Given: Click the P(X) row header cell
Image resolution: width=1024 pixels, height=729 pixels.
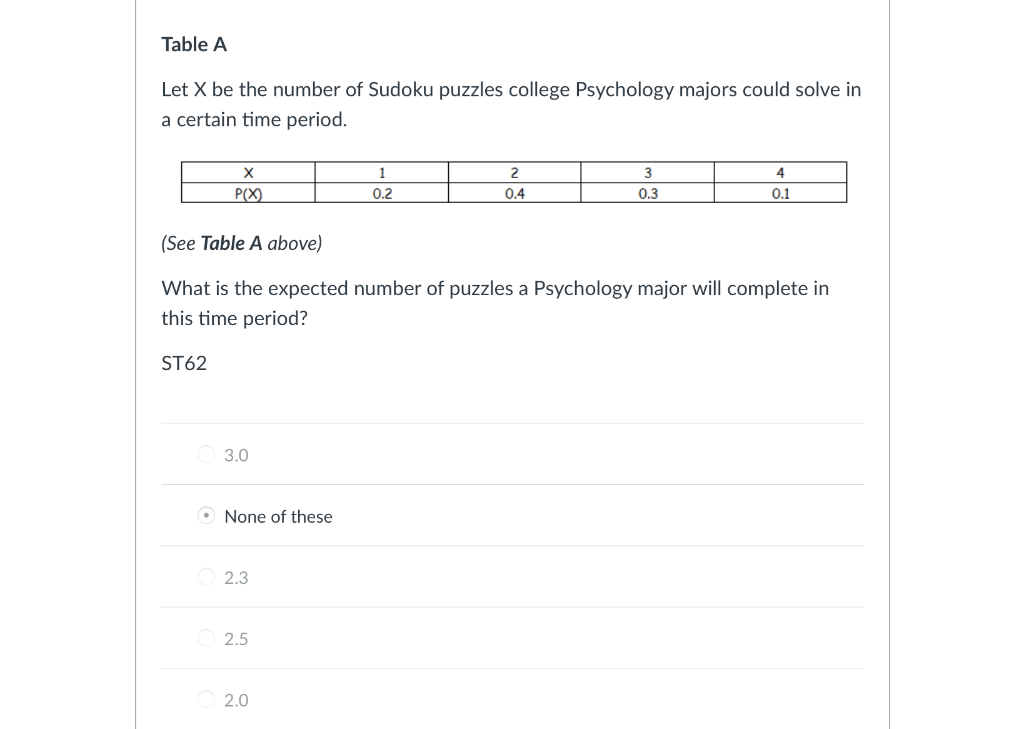Looking at the screenshot, I should point(248,192).
